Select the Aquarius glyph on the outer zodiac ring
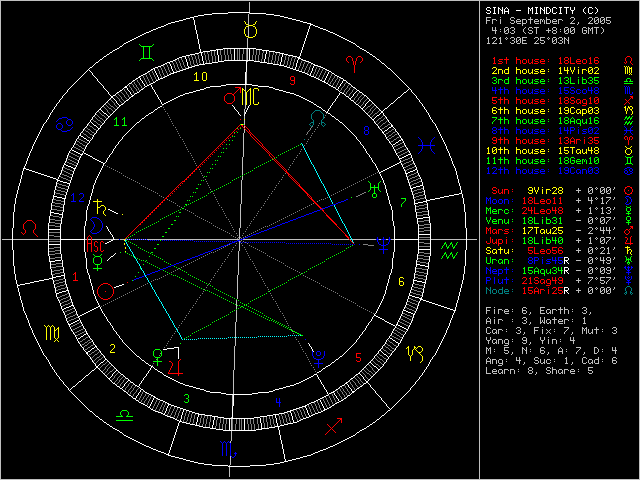640x480 pixels. (449, 251)
